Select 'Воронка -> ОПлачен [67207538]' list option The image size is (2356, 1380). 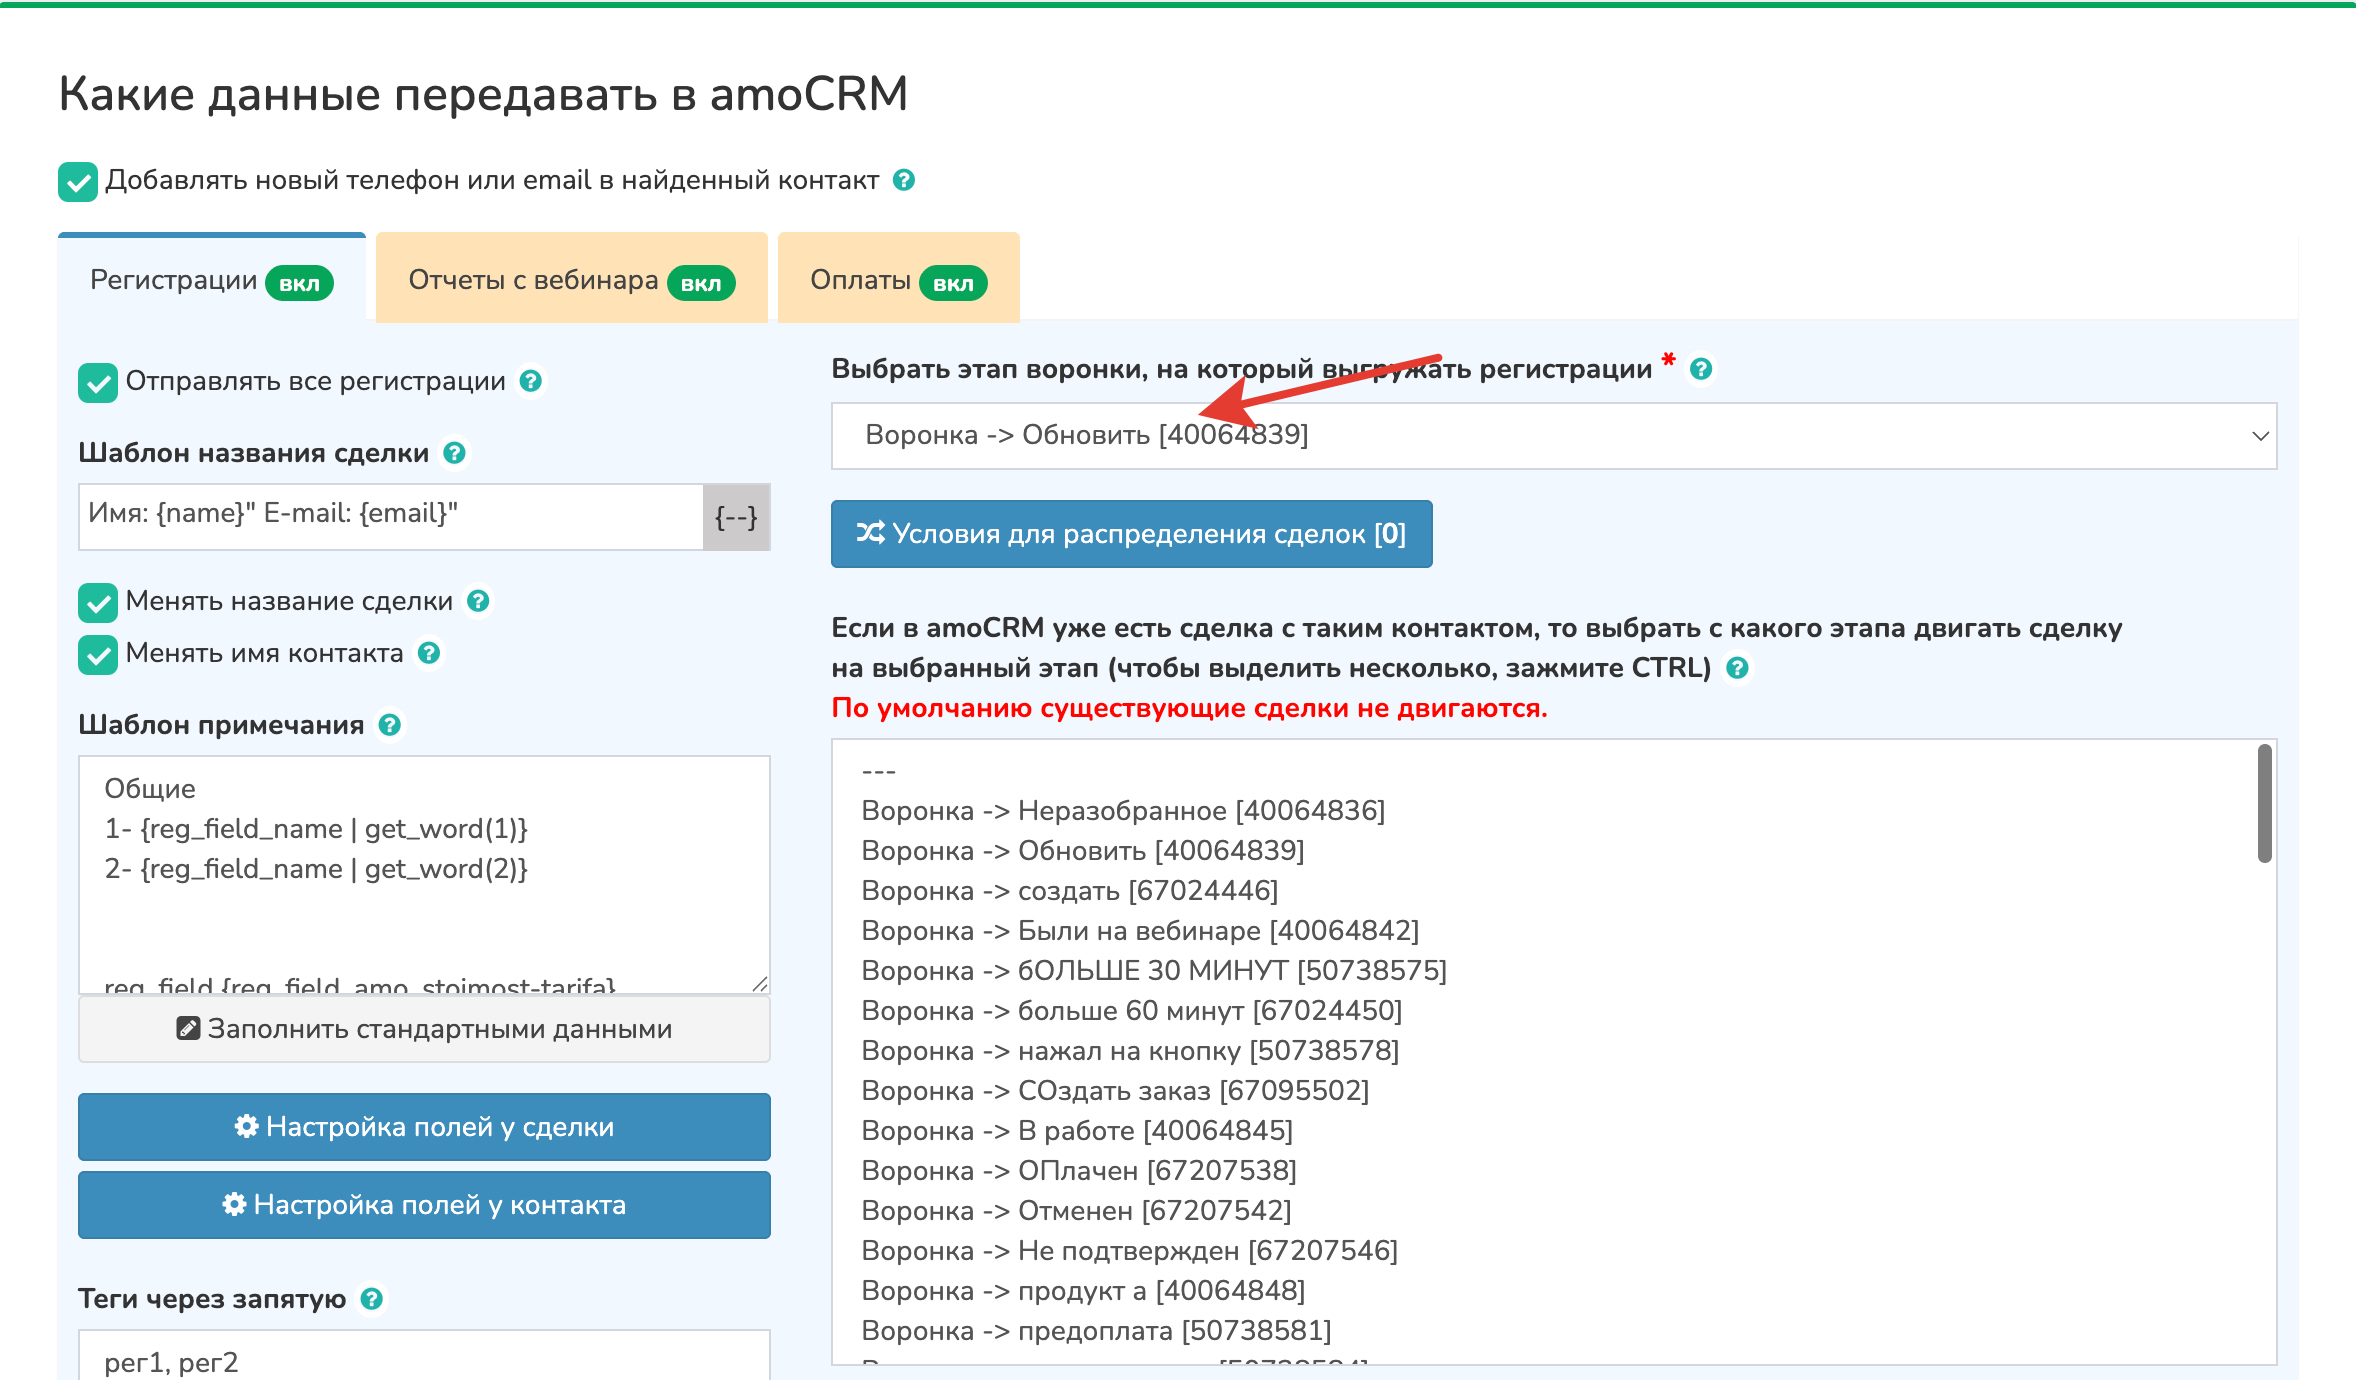coord(1079,1171)
